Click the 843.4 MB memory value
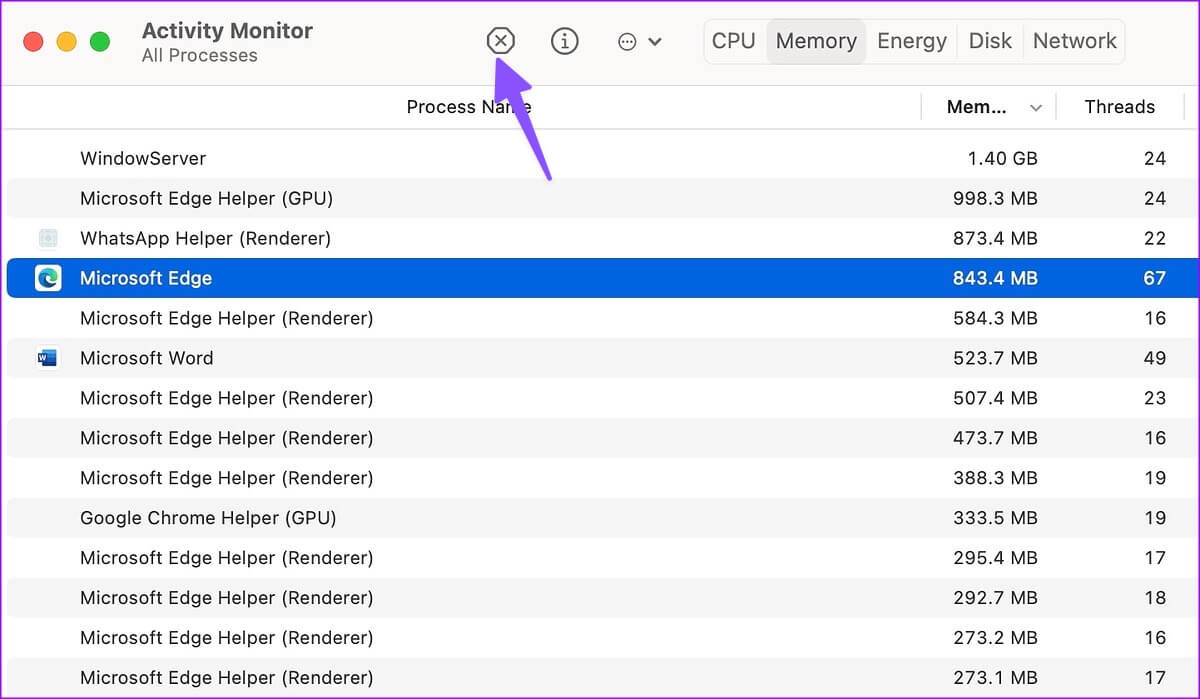This screenshot has width=1200, height=699. tap(995, 278)
